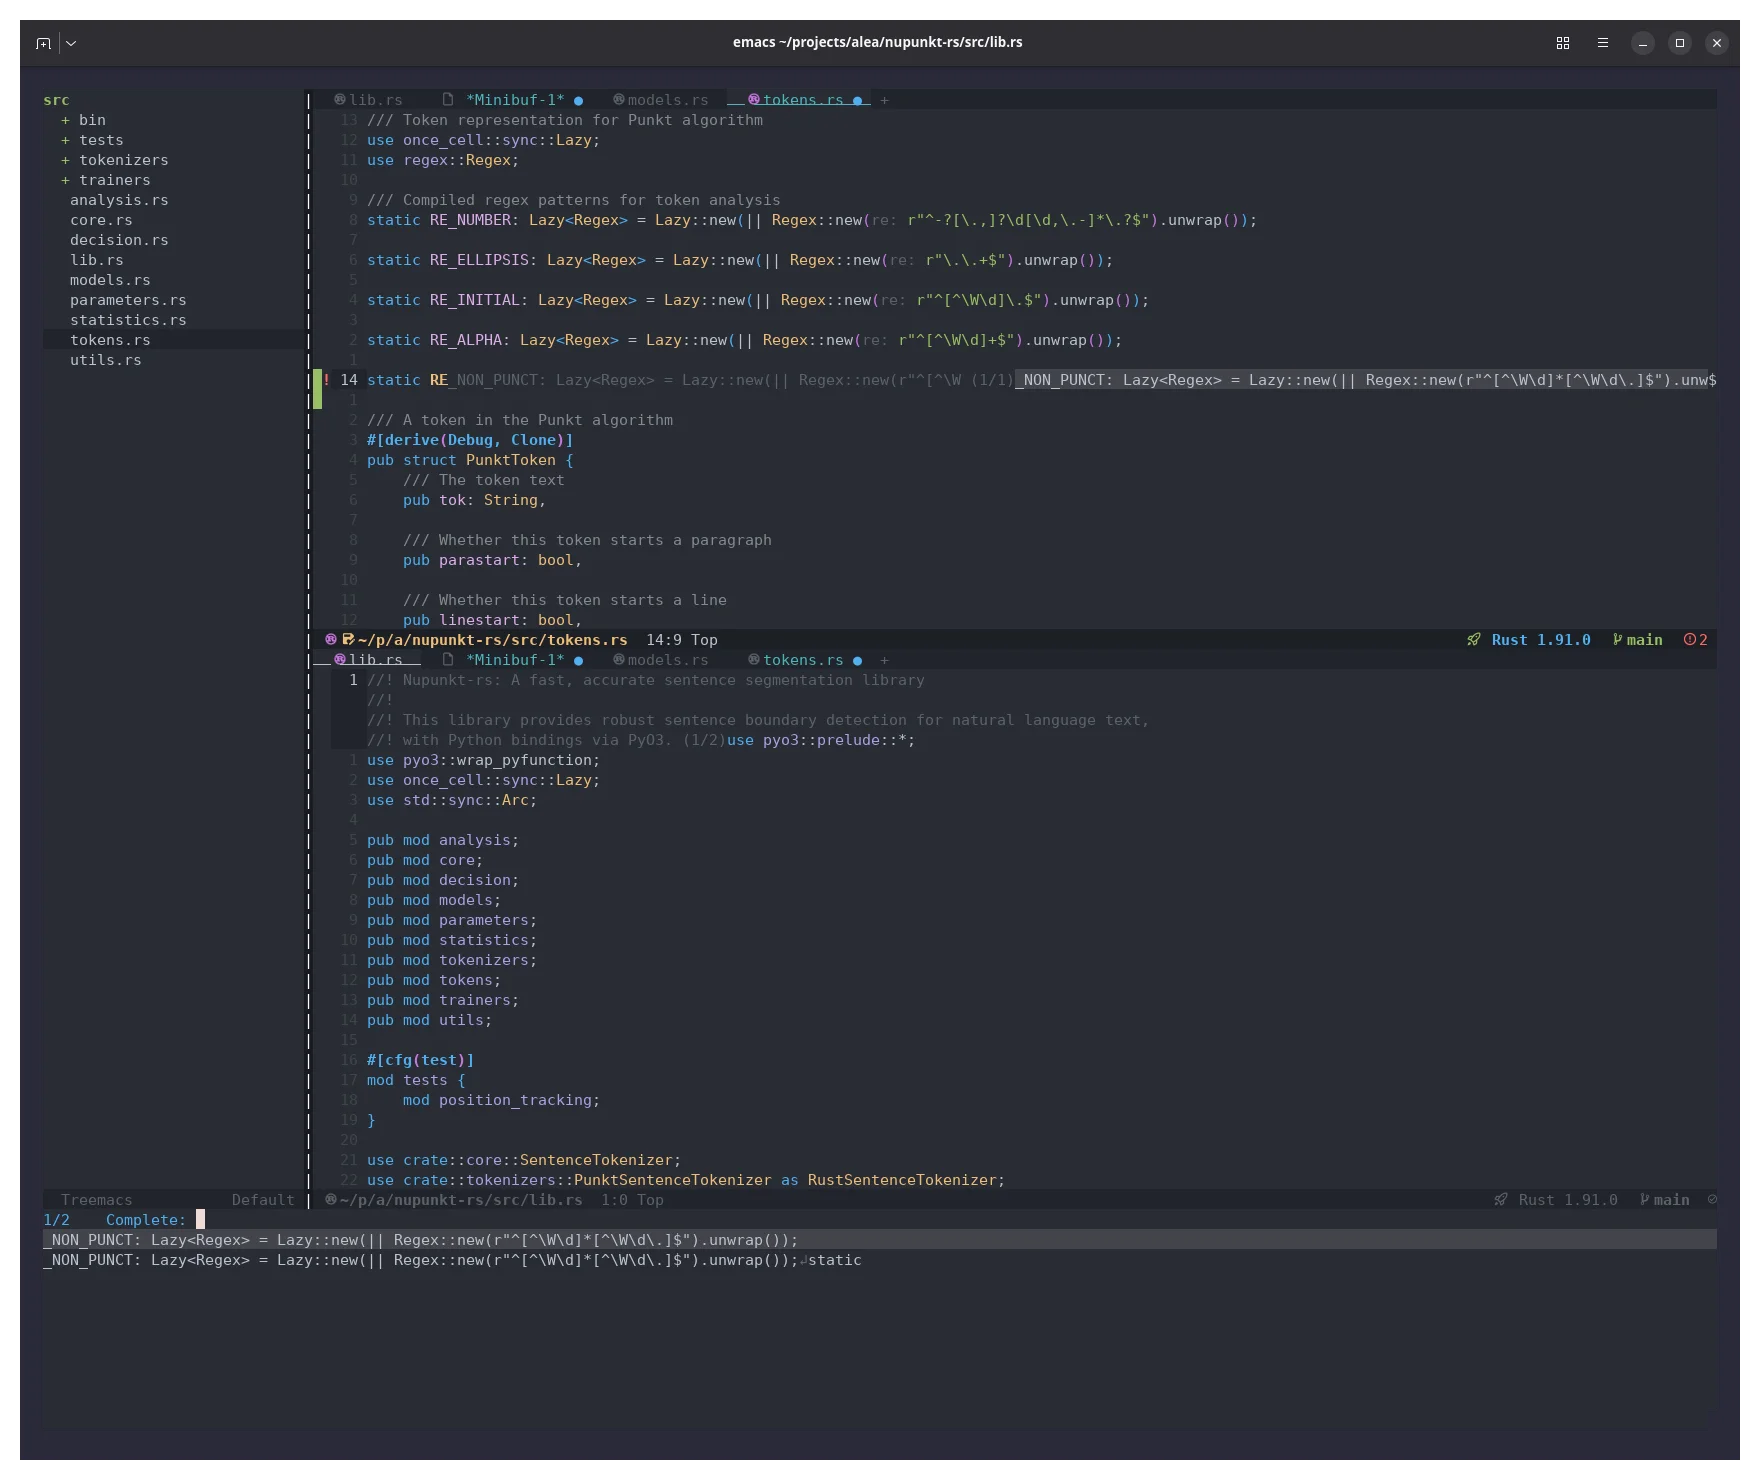Click the plus icon to add upper tab
This screenshot has height=1480, width=1760.
click(x=884, y=100)
